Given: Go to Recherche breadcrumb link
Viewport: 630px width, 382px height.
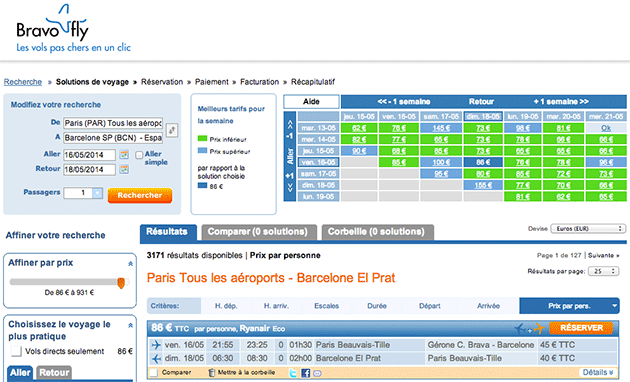Looking at the screenshot, I should click(x=23, y=82).
